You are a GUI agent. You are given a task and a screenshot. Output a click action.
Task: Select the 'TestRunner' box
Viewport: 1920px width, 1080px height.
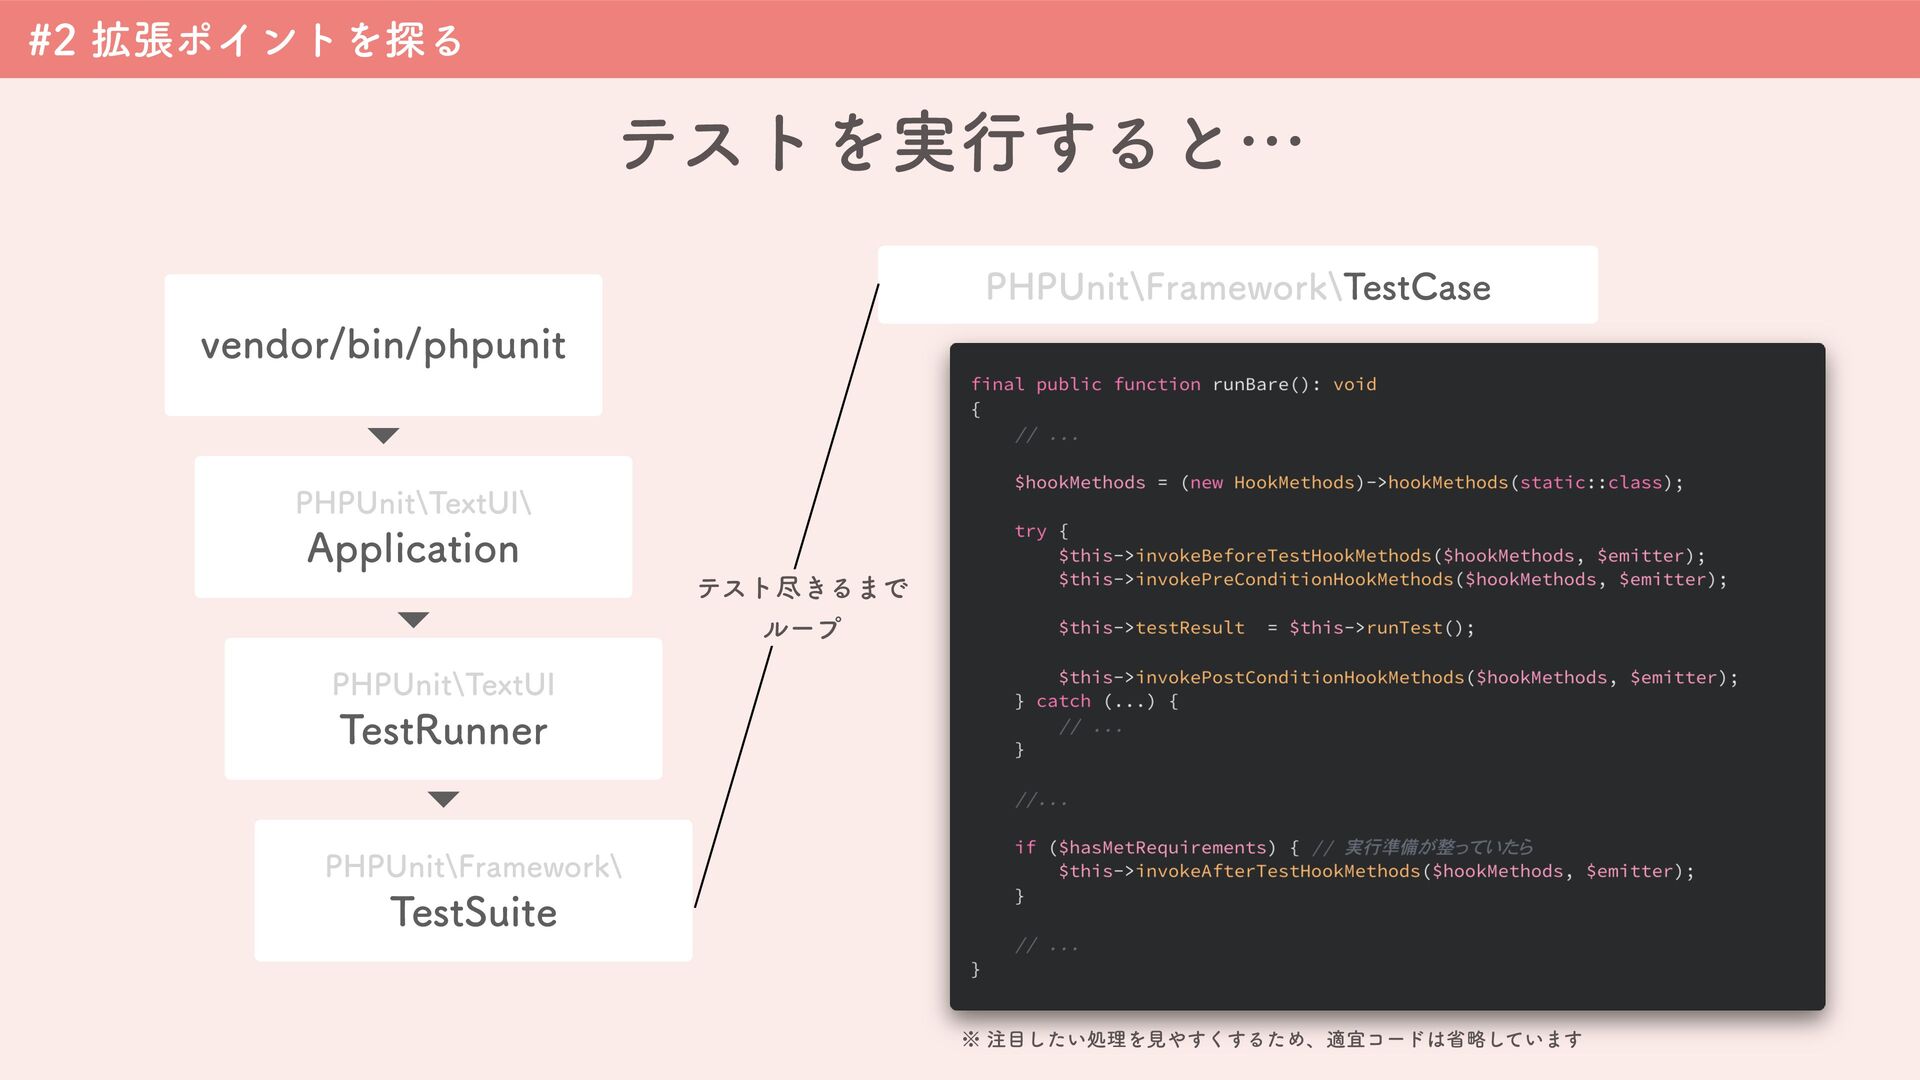tap(443, 709)
